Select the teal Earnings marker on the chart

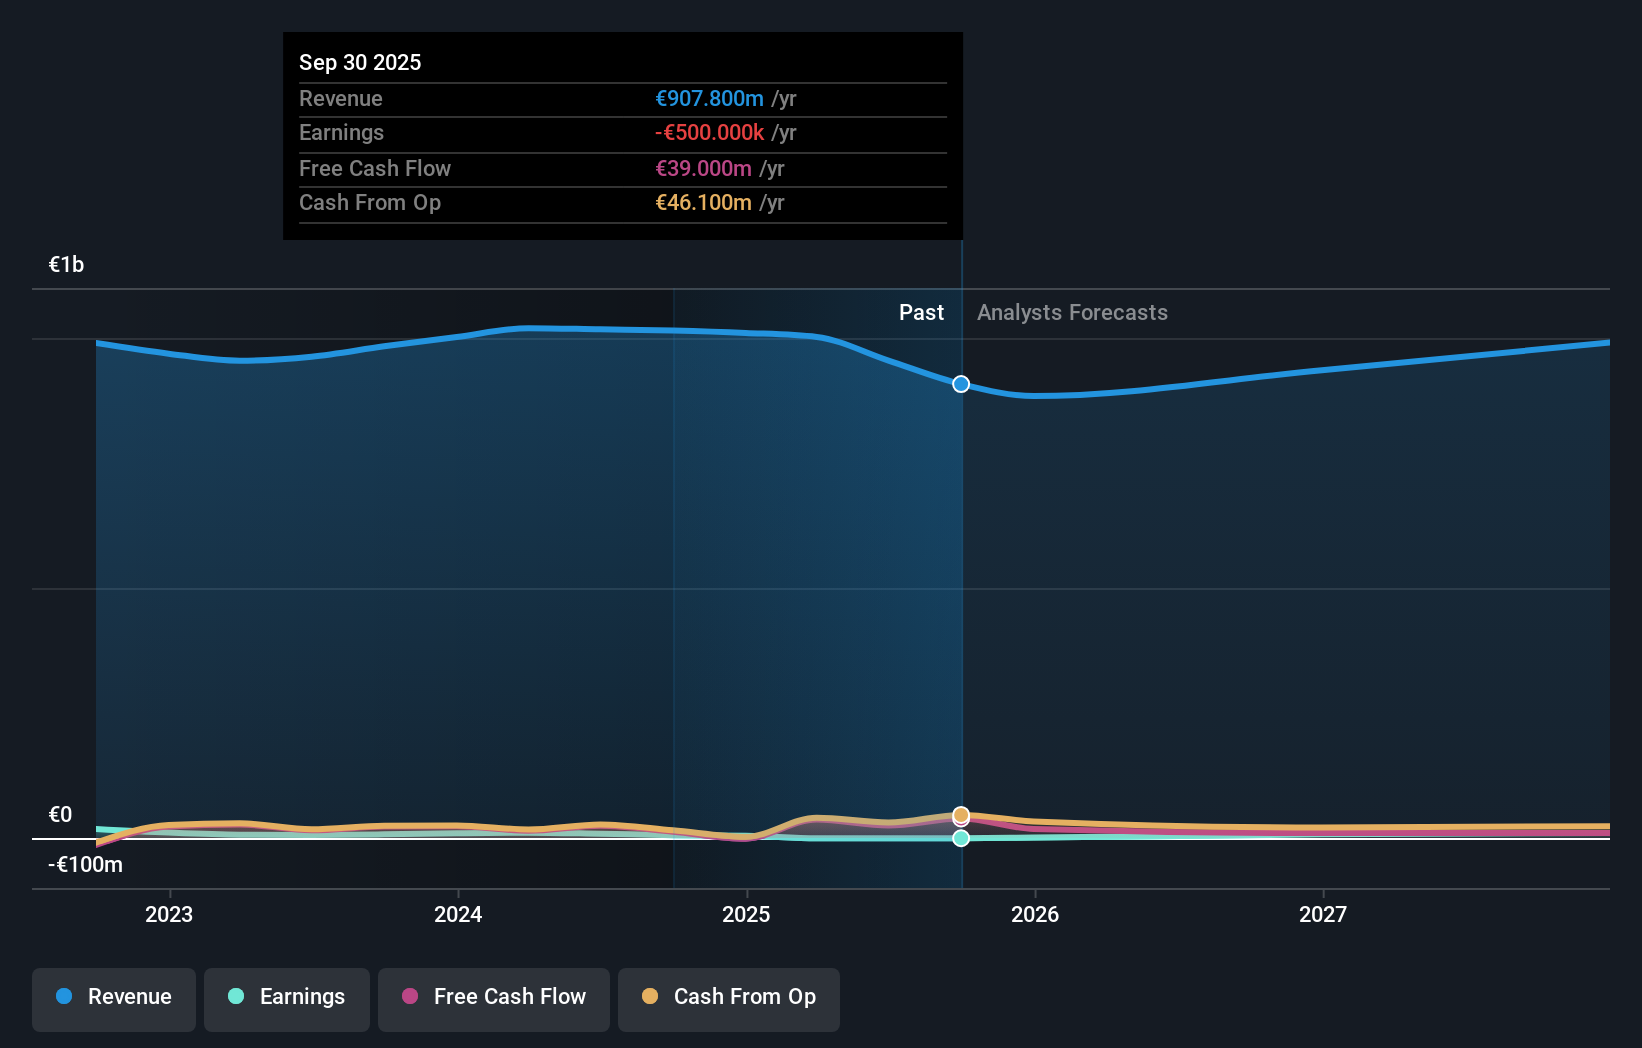pos(961,839)
